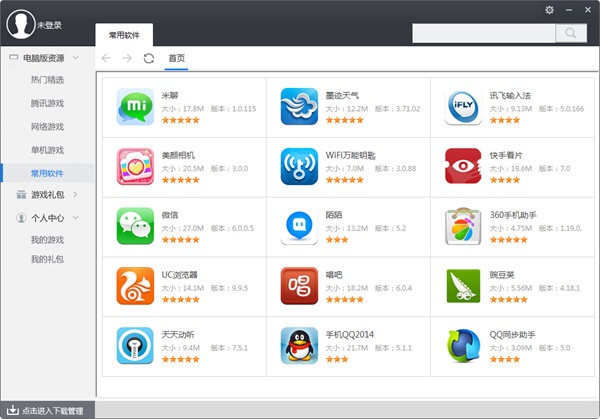600x419 pixels.
Task: Click the 米聊 app title
Action: tap(170, 95)
